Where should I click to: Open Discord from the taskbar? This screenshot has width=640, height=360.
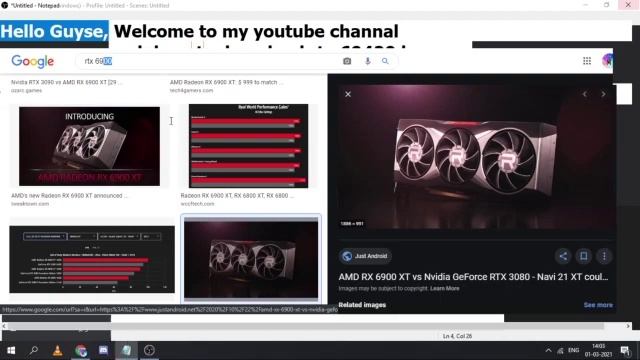(x=103, y=350)
